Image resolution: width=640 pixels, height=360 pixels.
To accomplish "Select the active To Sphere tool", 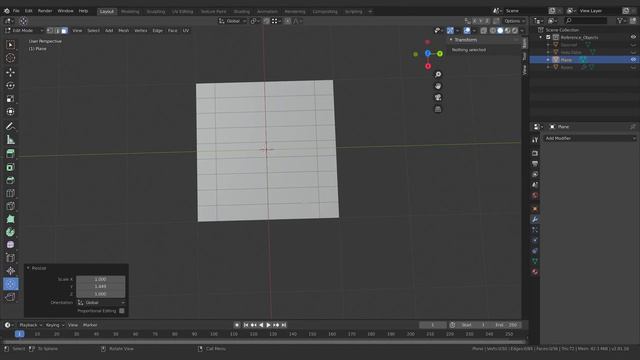I will tap(11, 284).
